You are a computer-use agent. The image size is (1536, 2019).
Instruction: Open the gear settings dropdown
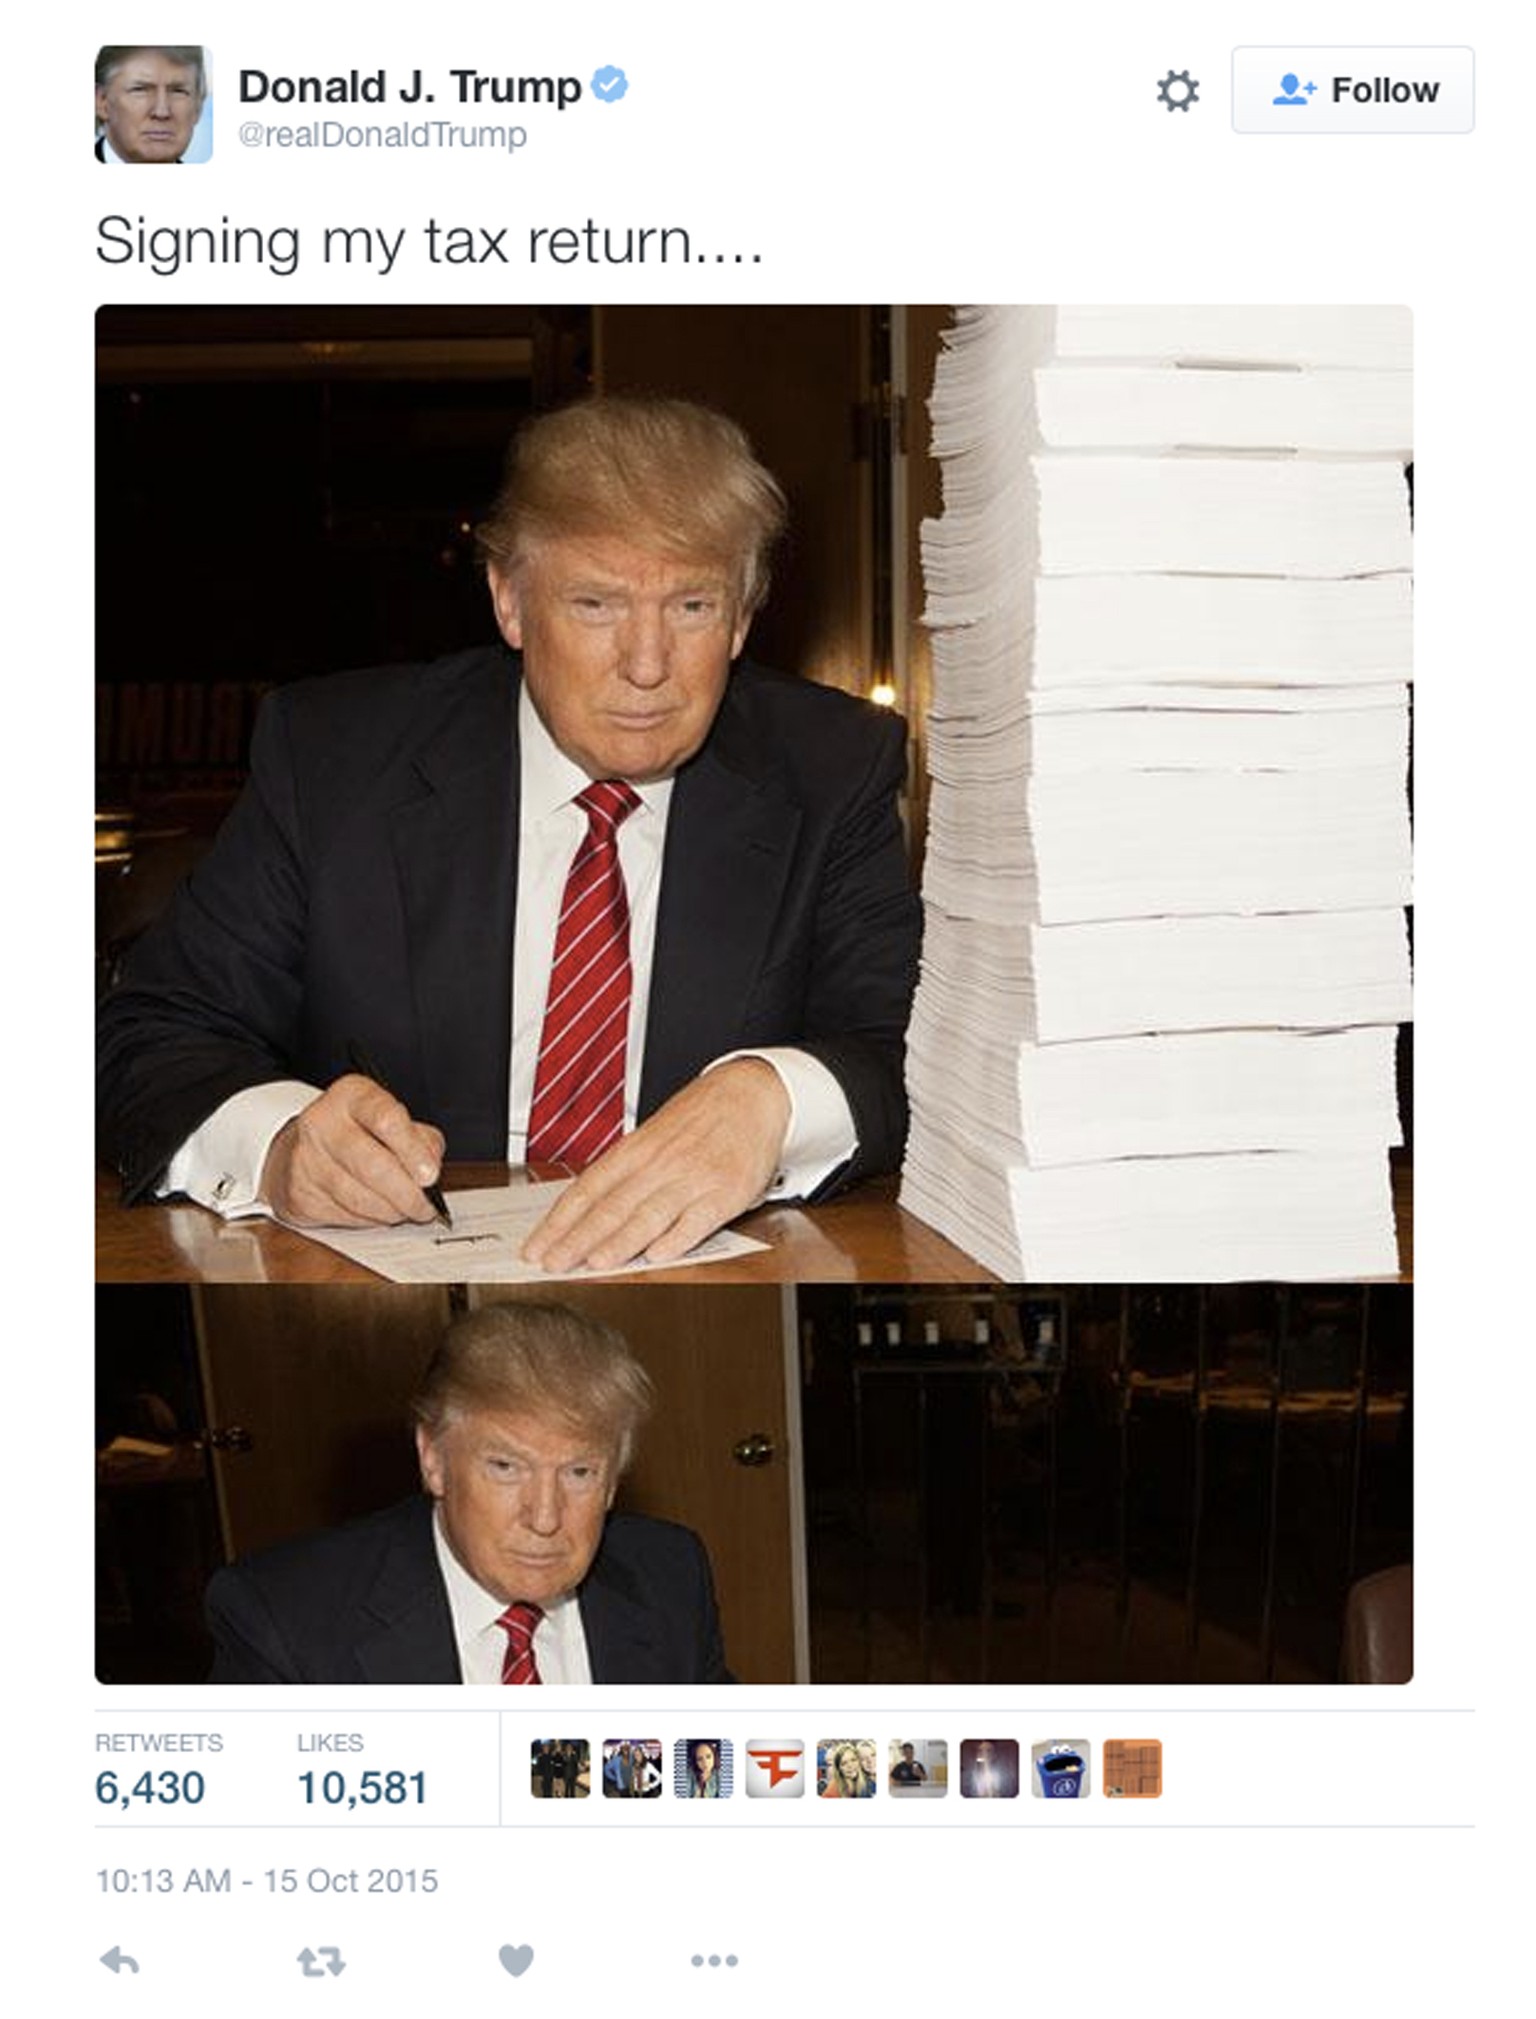1177,90
